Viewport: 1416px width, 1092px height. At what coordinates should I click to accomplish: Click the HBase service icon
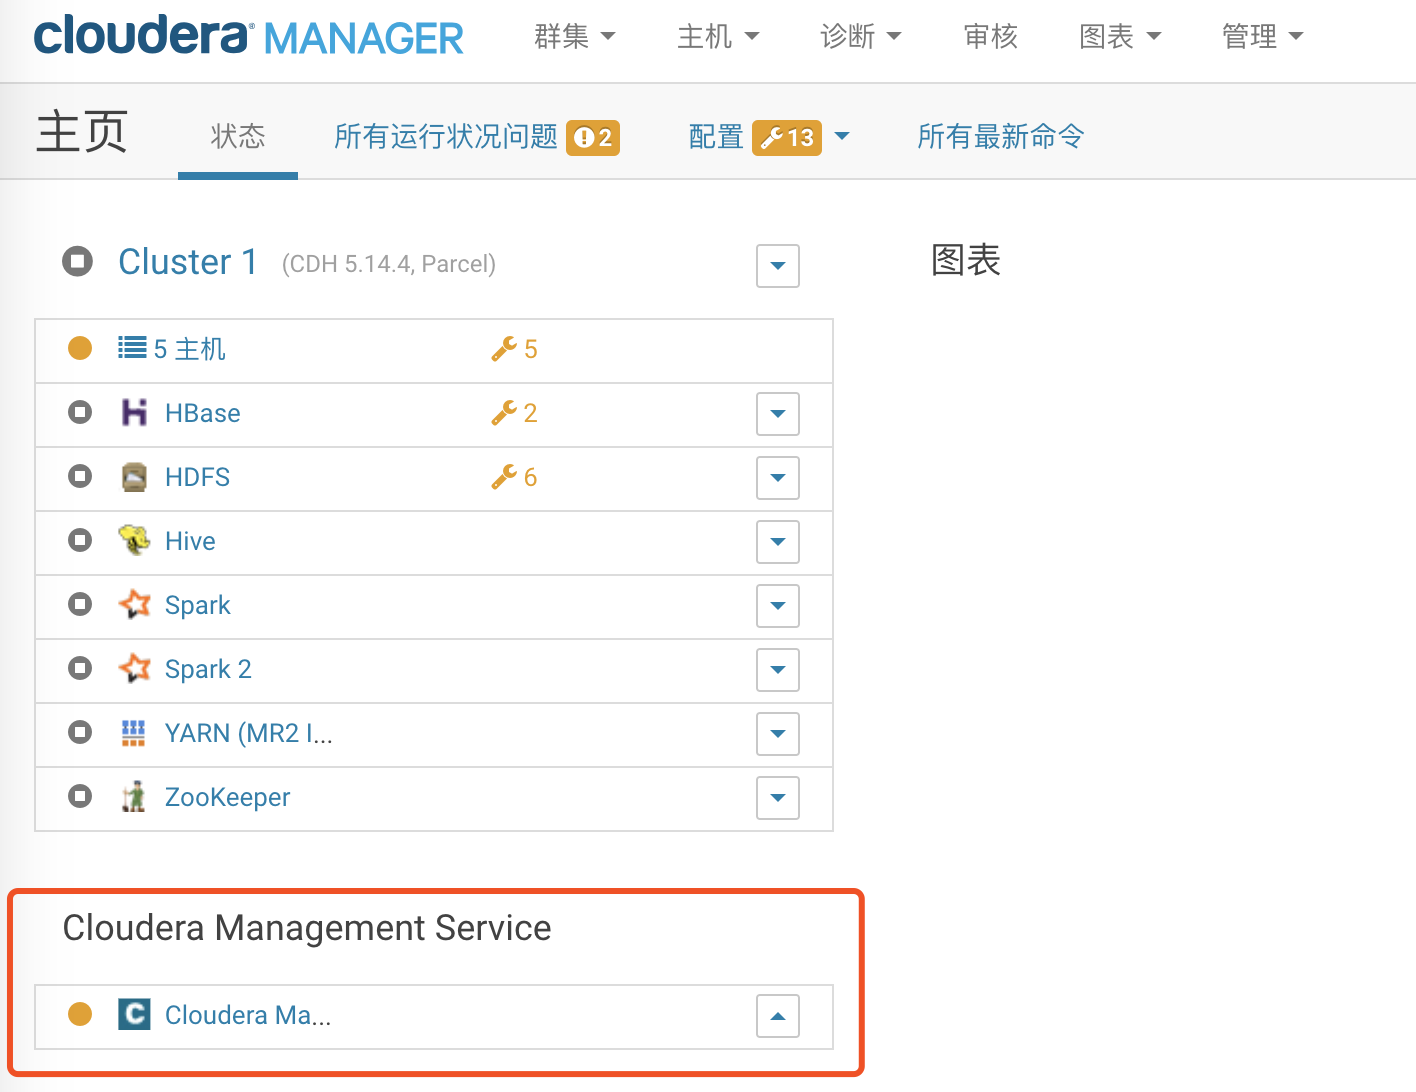134,412
